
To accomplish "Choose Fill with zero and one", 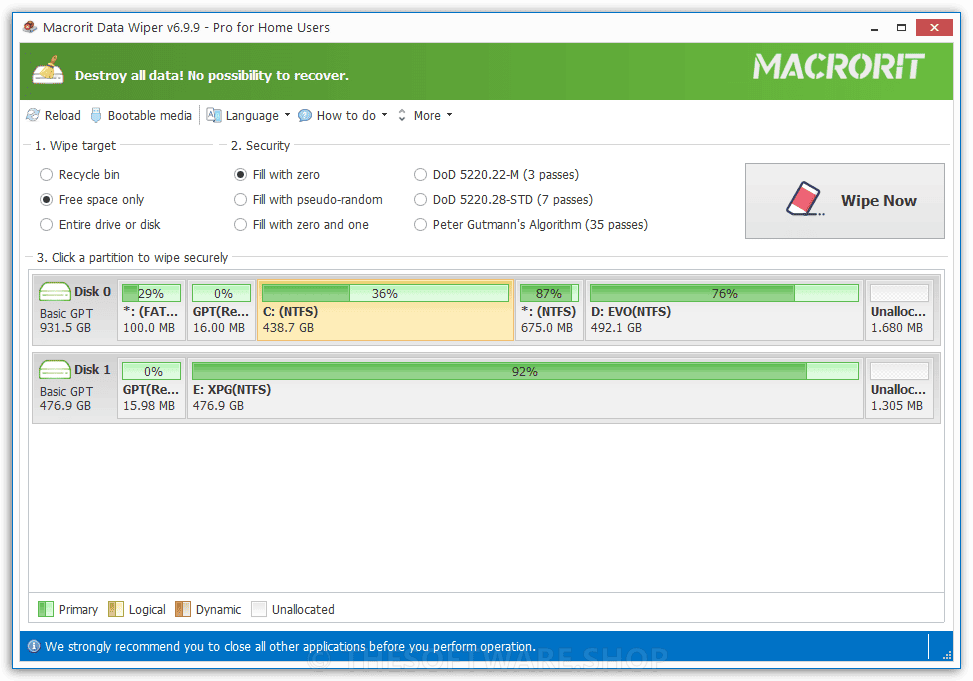I will pos(301,224).
